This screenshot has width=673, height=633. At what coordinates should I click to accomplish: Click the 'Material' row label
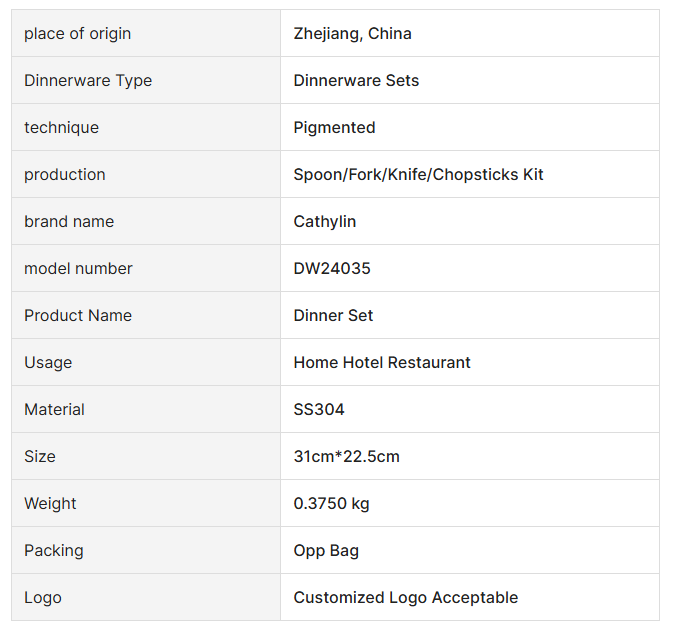54,410
